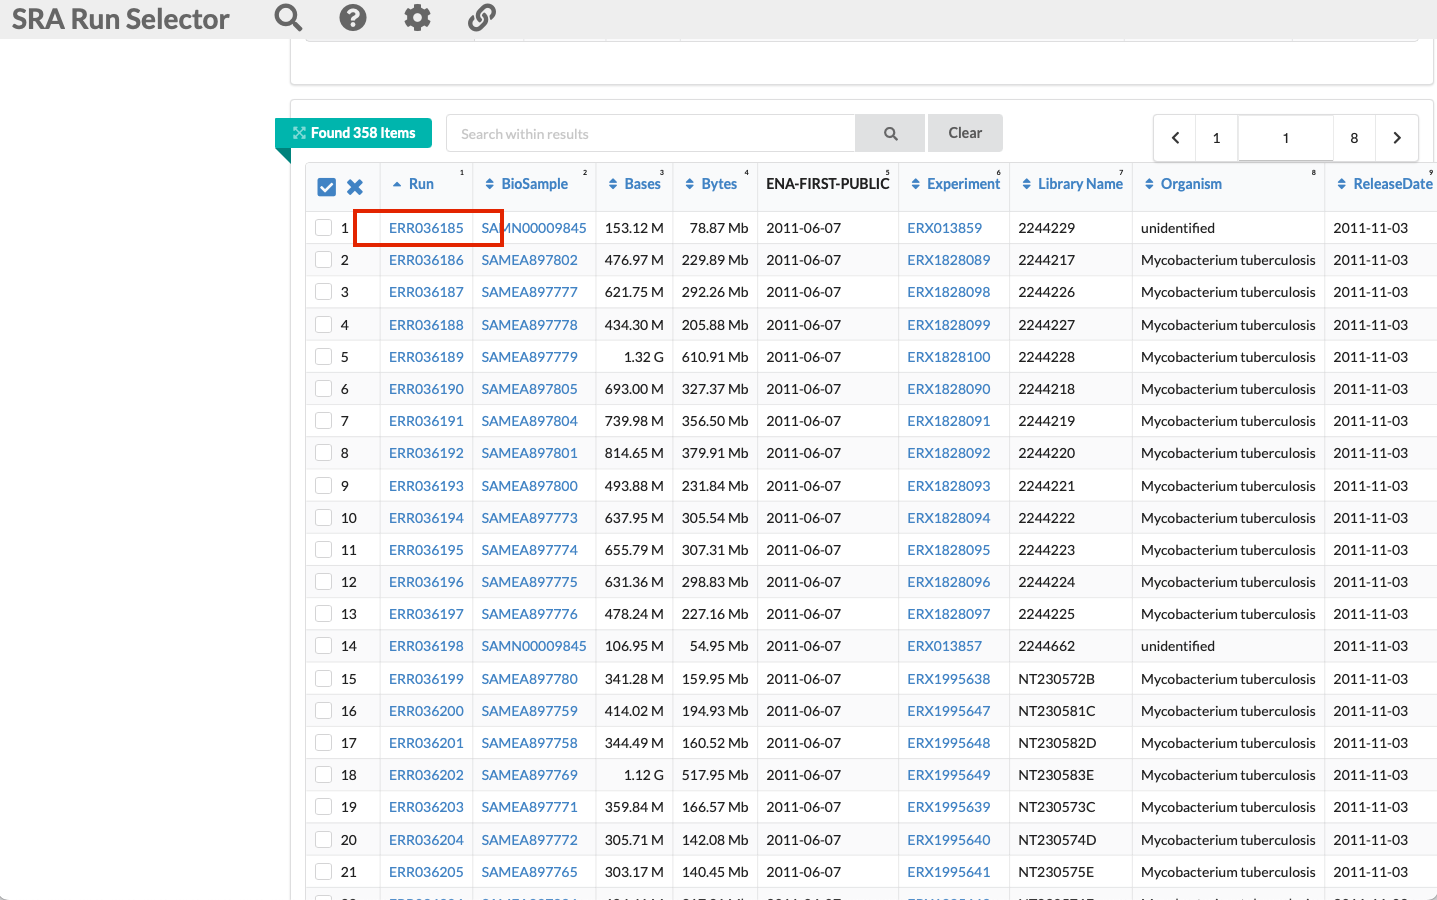The image size is (1437, 900).
Task: Go to next page with right chevron
Action: (1397, 138)
